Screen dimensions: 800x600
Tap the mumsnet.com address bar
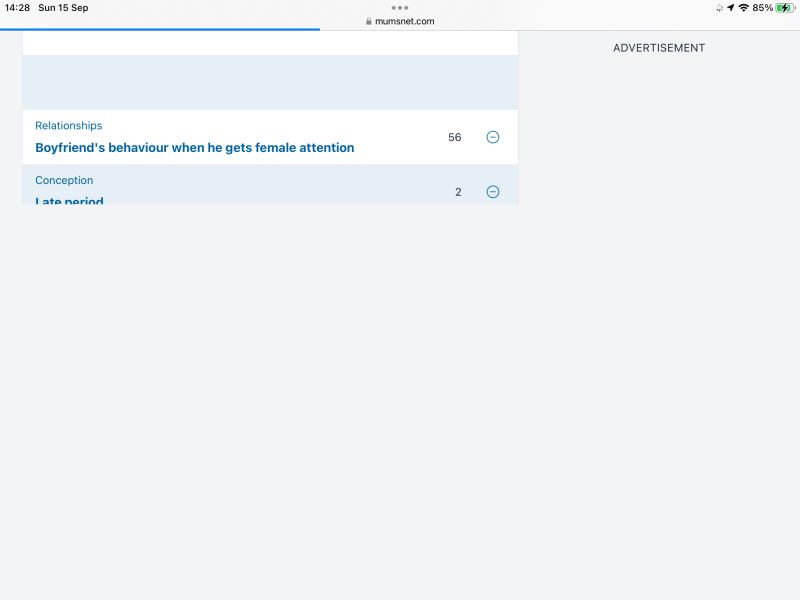pos(404,21)
